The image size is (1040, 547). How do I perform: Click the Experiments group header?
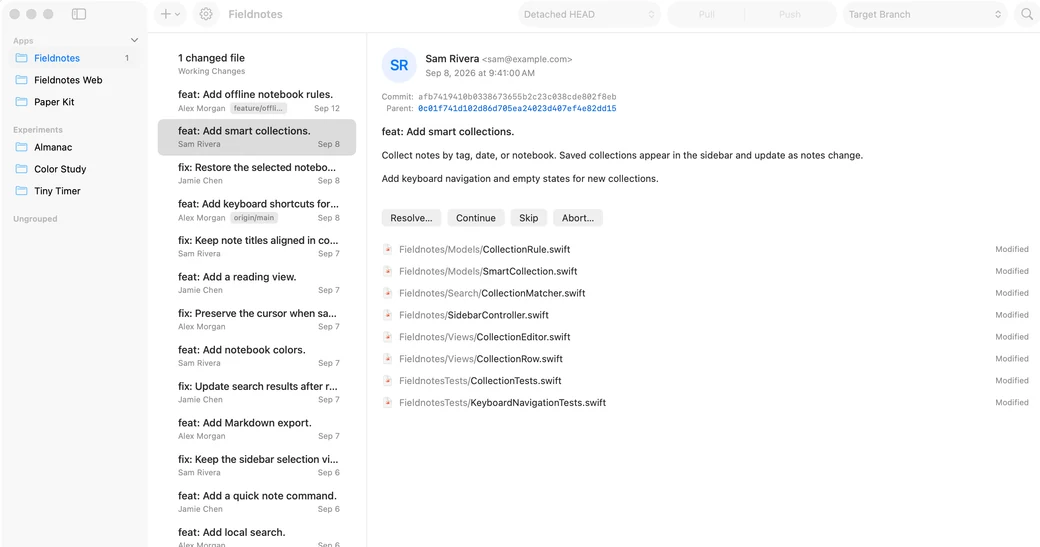[x=38, y=130]
